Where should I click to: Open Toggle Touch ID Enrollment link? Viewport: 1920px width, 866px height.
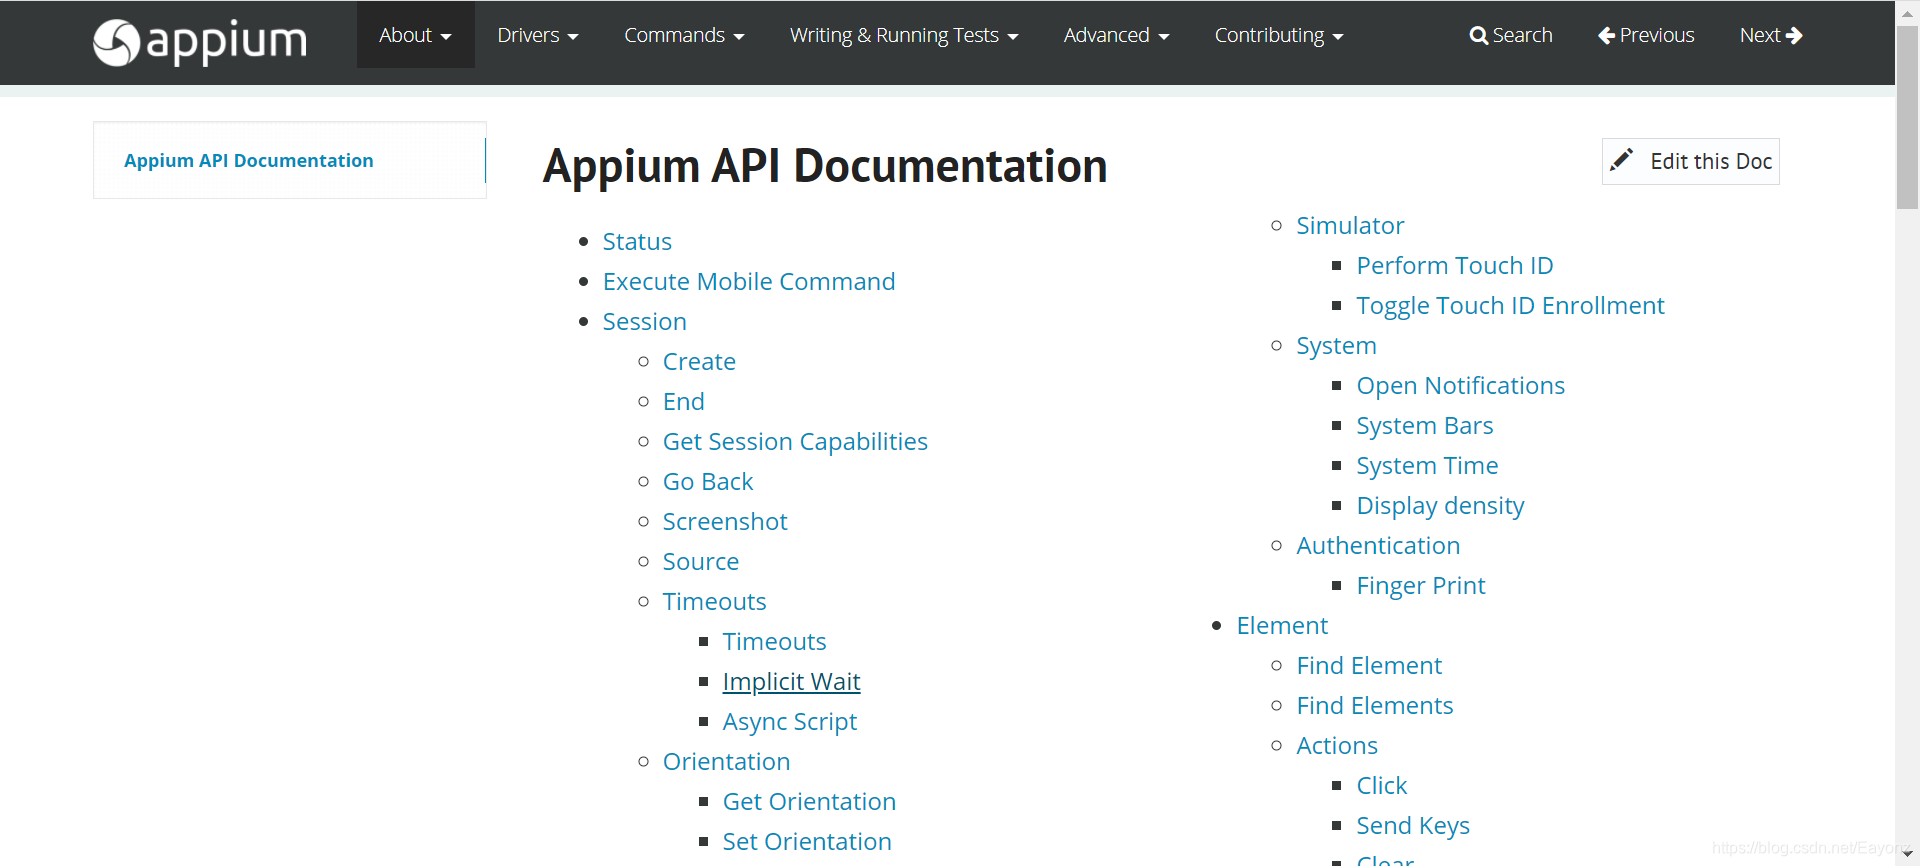(1510, 306)
